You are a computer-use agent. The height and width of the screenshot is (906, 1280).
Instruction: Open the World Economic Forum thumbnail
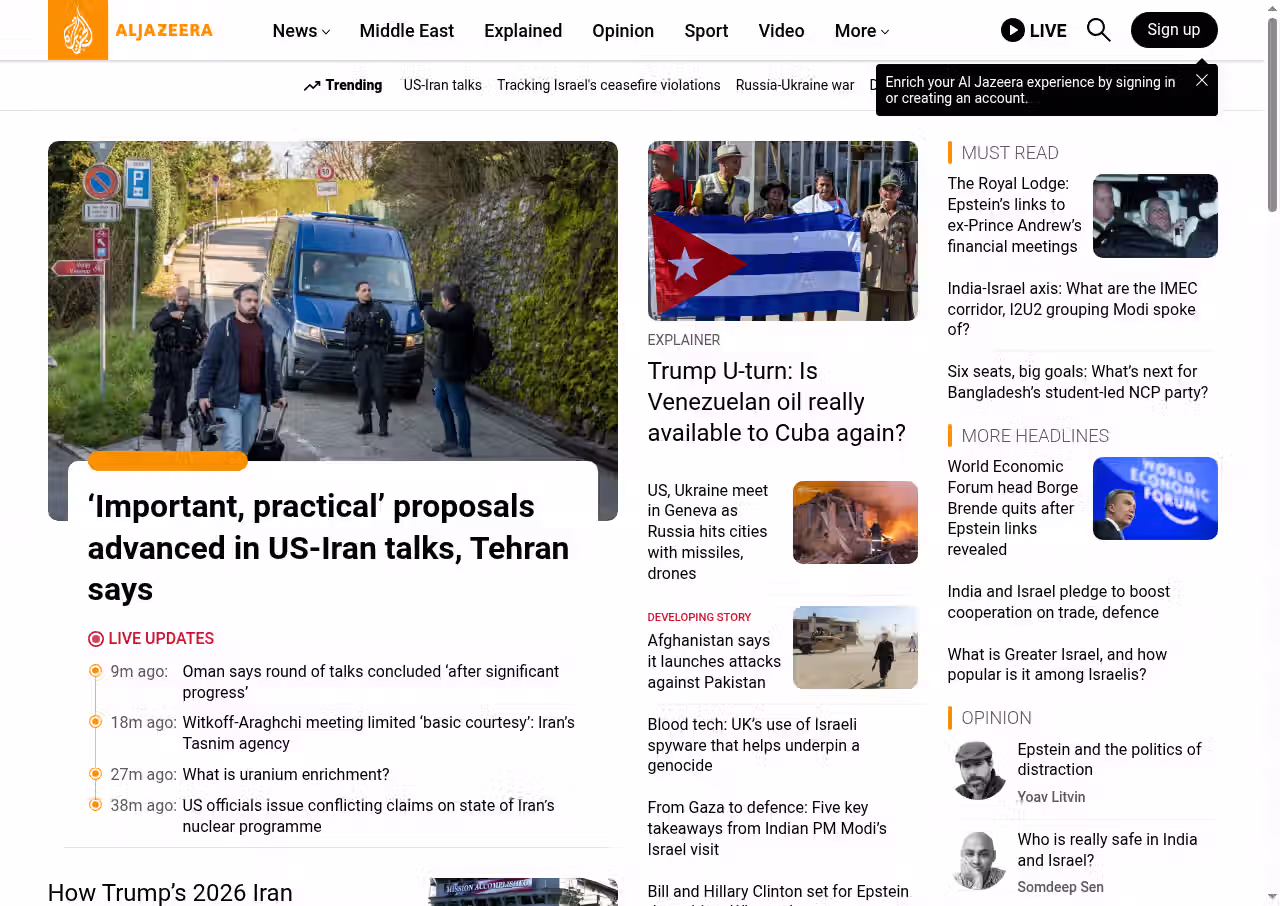click(1154, 498)
